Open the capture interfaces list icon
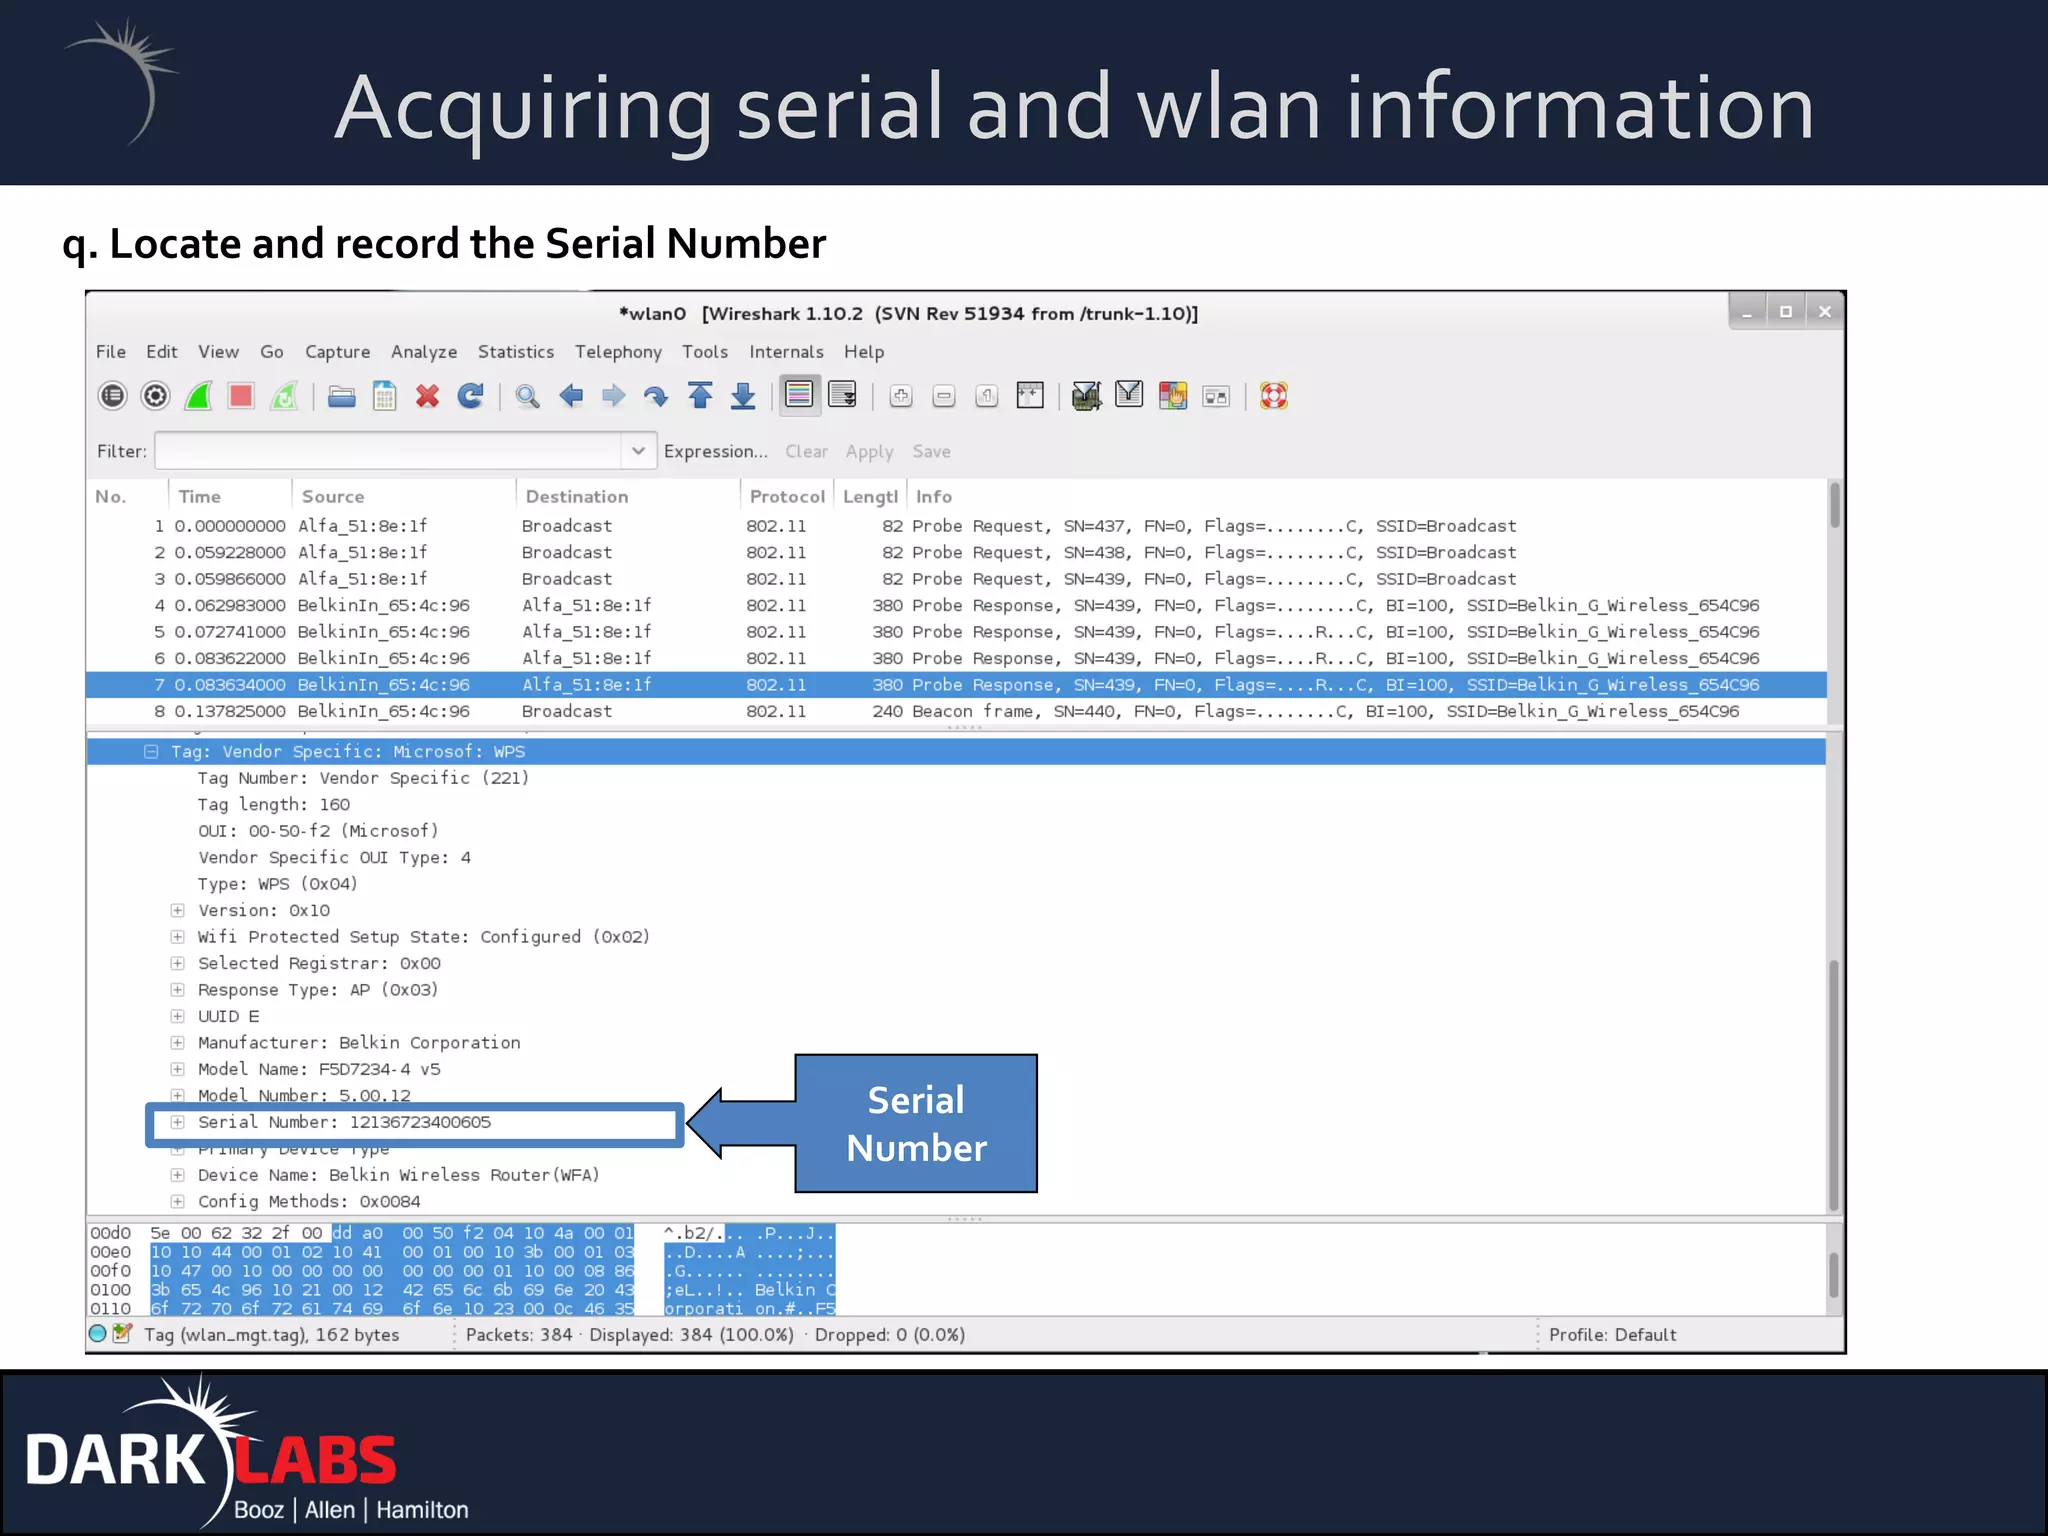This screenshot has width=2048, height=1536. [113, 396]
